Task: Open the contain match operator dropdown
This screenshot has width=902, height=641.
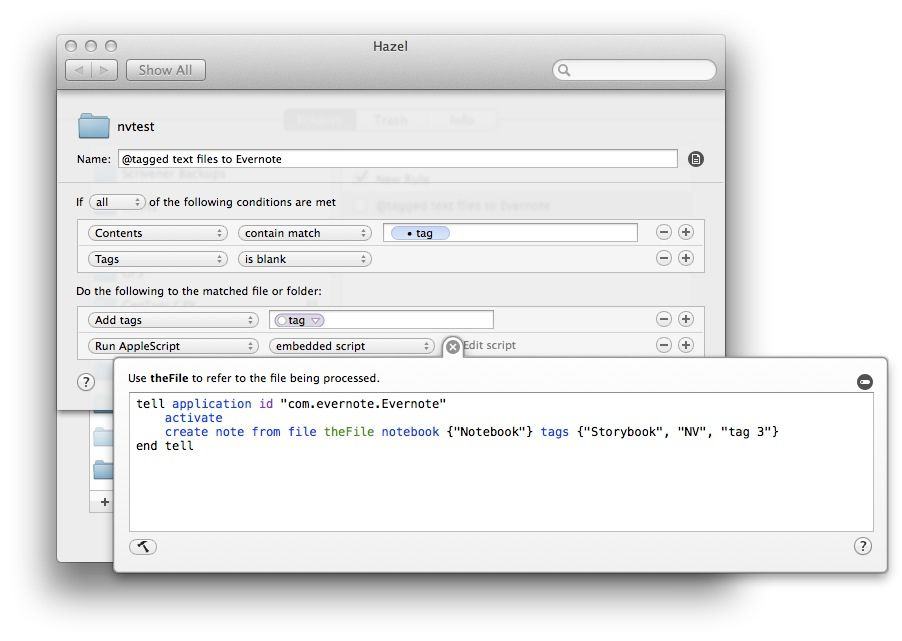Action: [305, 233]
